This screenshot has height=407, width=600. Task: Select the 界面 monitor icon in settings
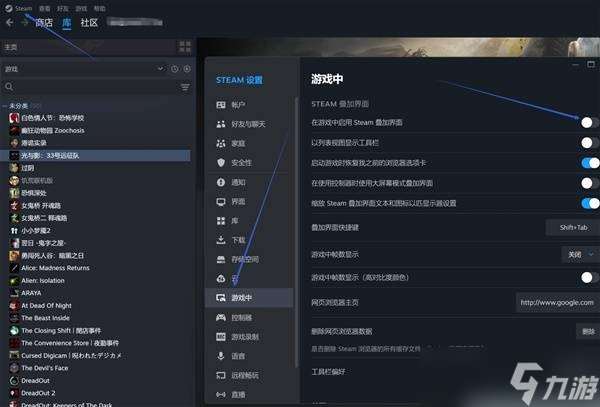[221, 202]
